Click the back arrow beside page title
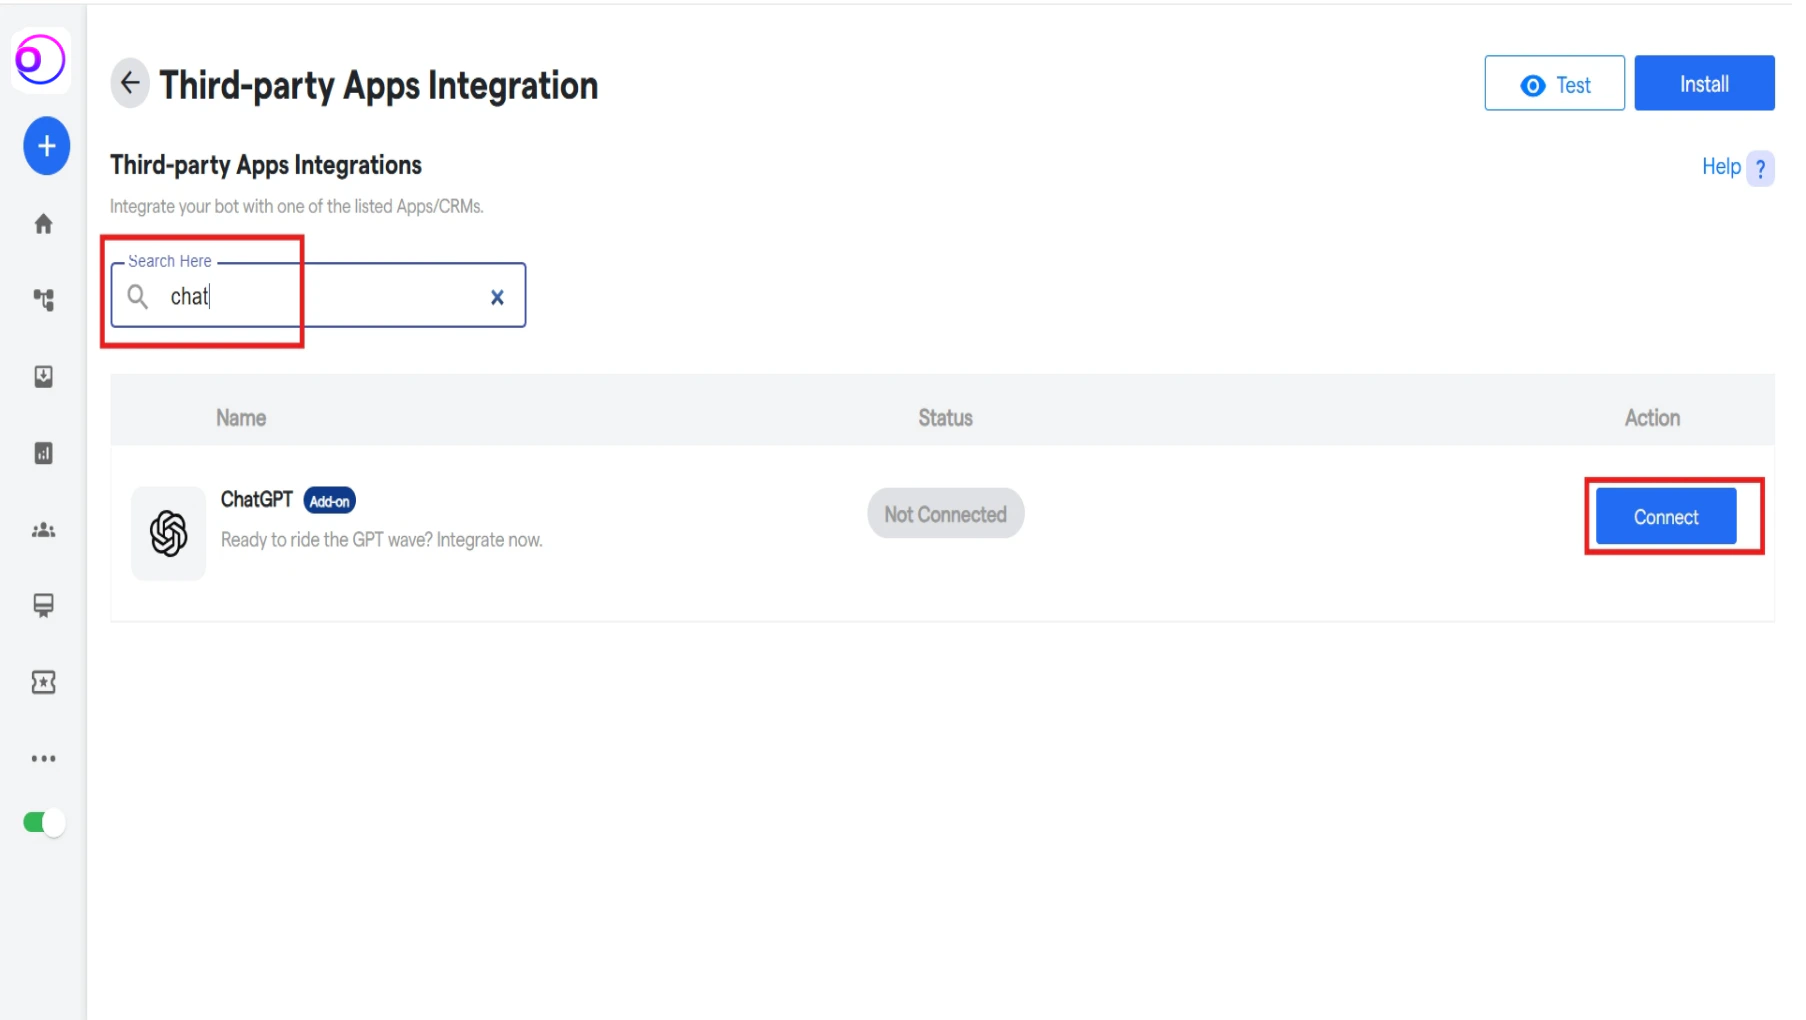The width and height of the screenshot is (1806, 1020). (x=130, y=83)
